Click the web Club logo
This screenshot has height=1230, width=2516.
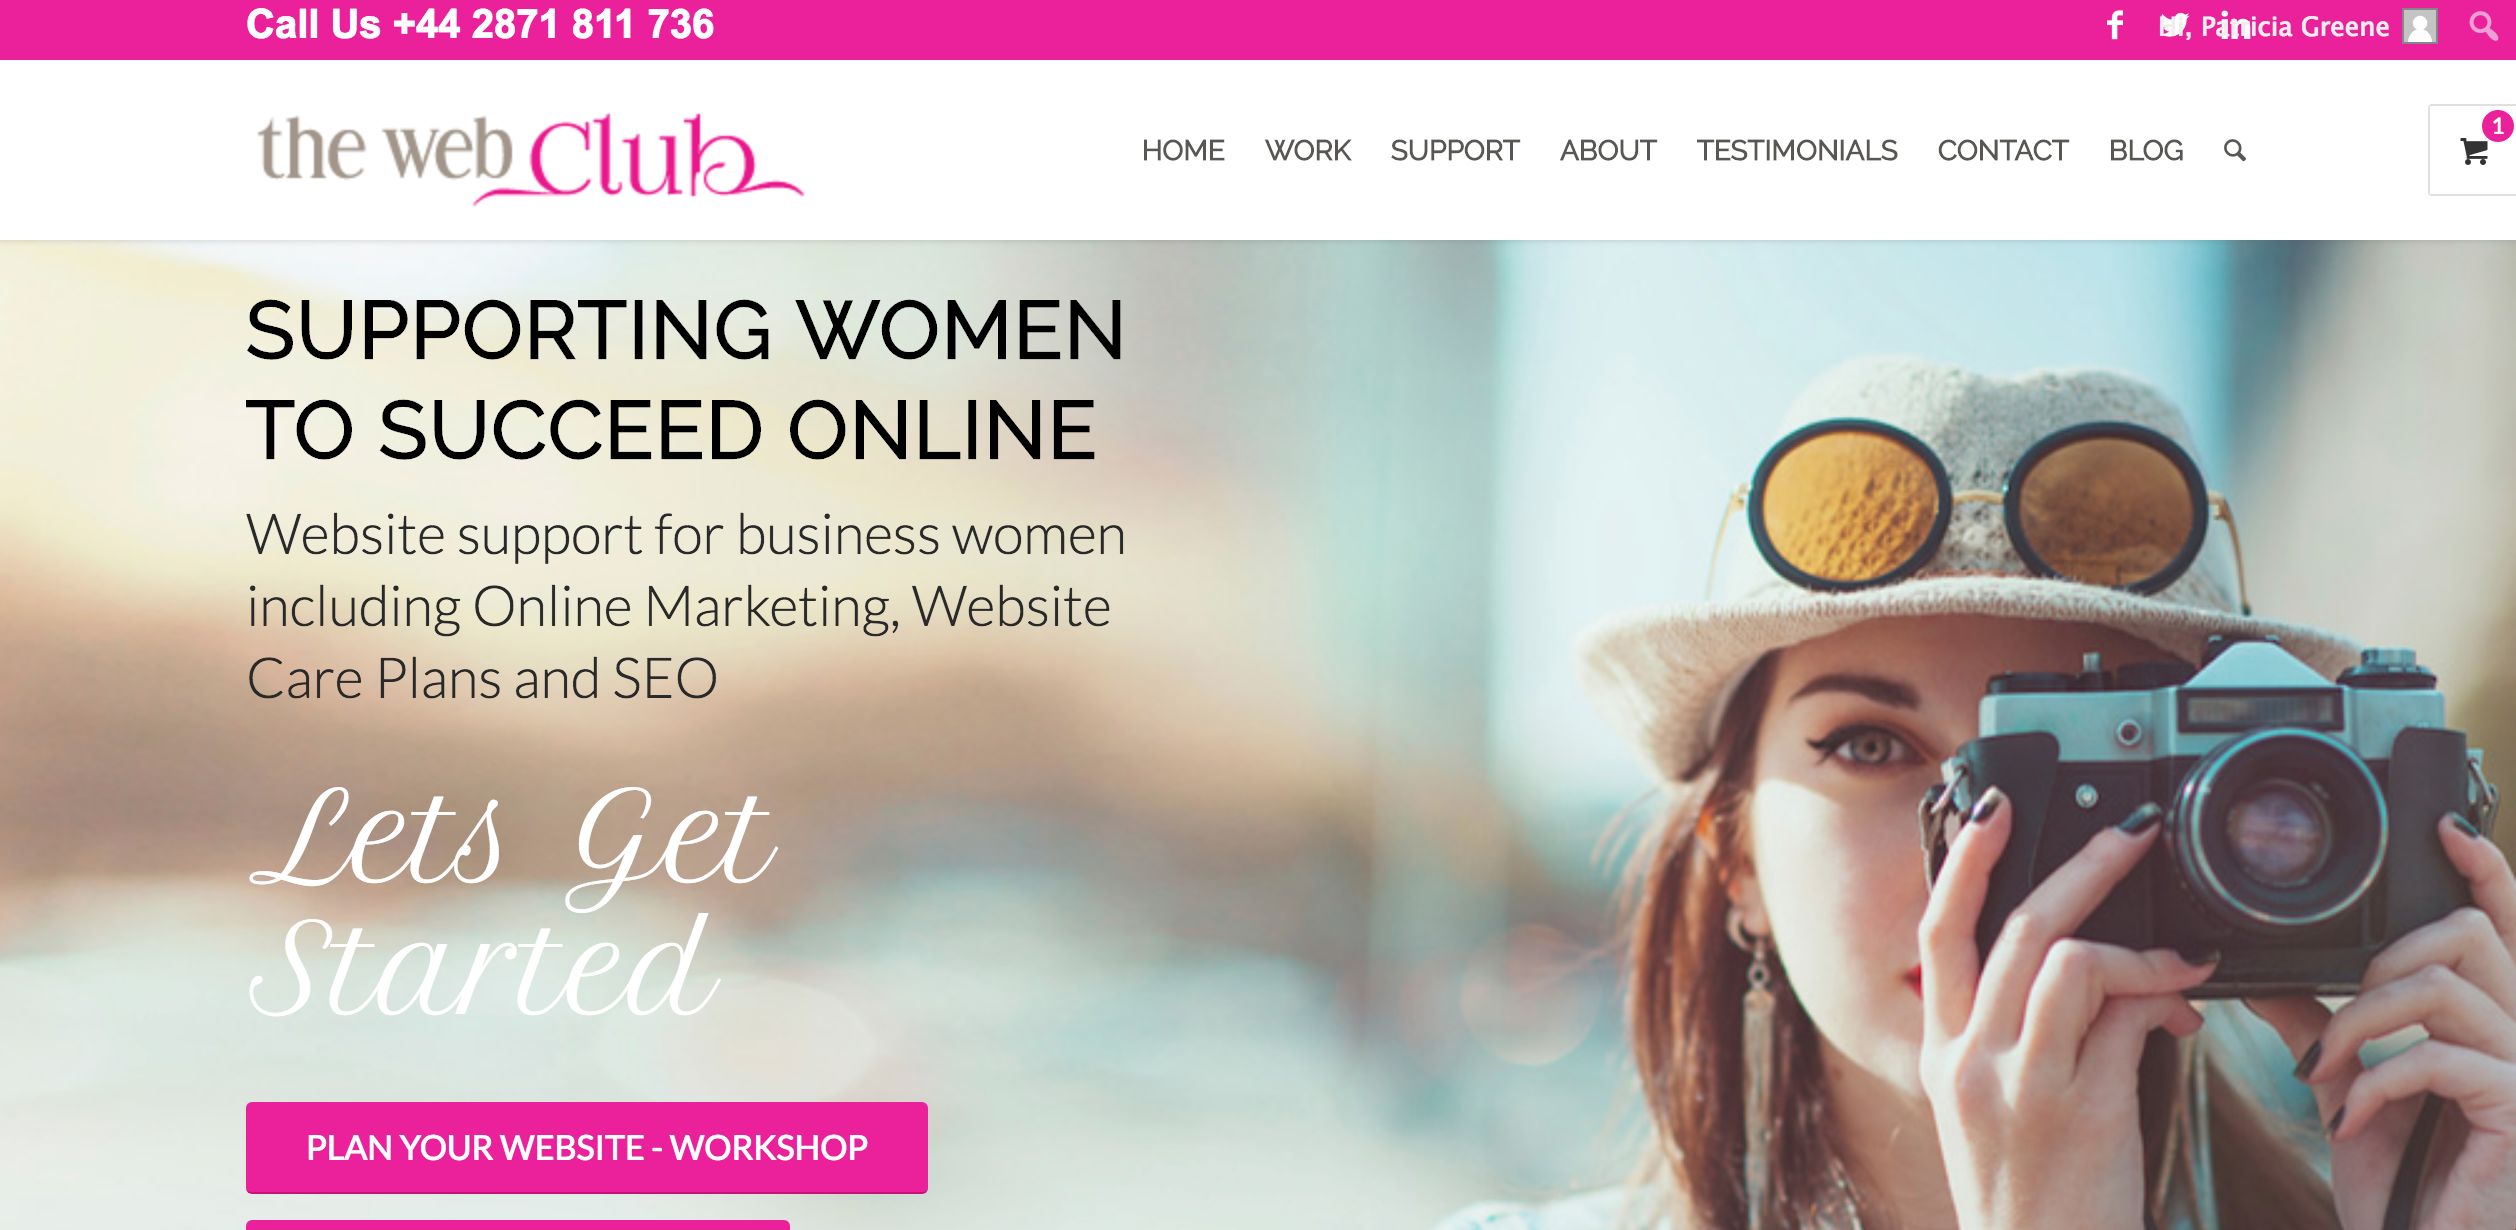point(530,157)
